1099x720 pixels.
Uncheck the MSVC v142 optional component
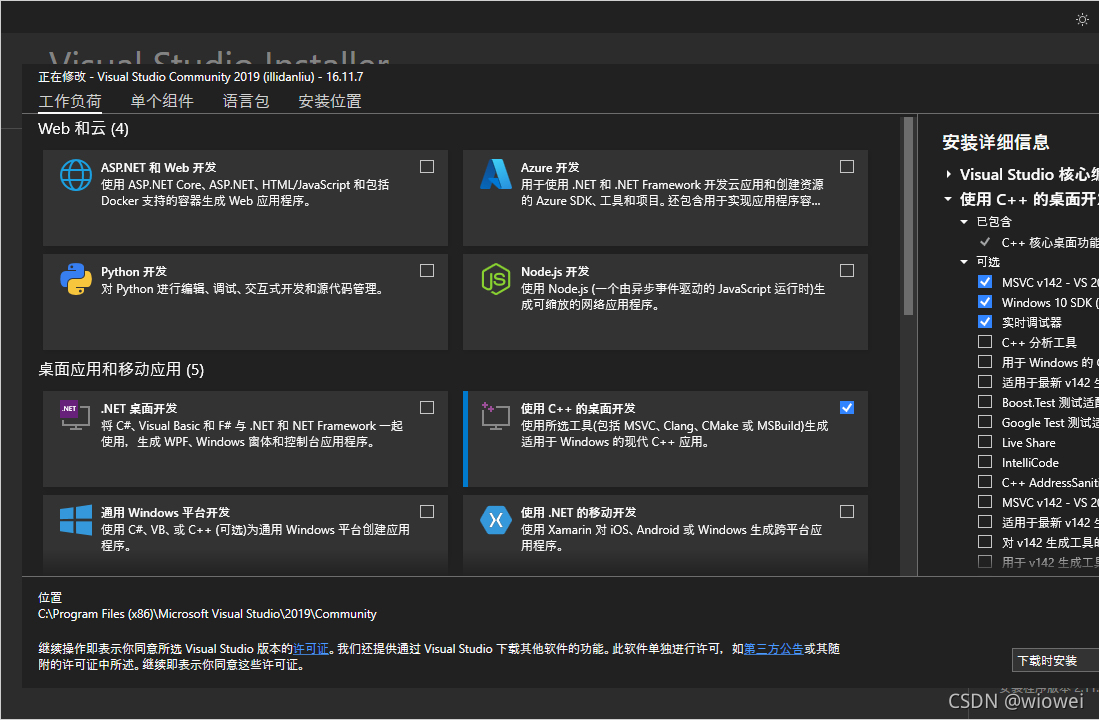pos(985,282)
